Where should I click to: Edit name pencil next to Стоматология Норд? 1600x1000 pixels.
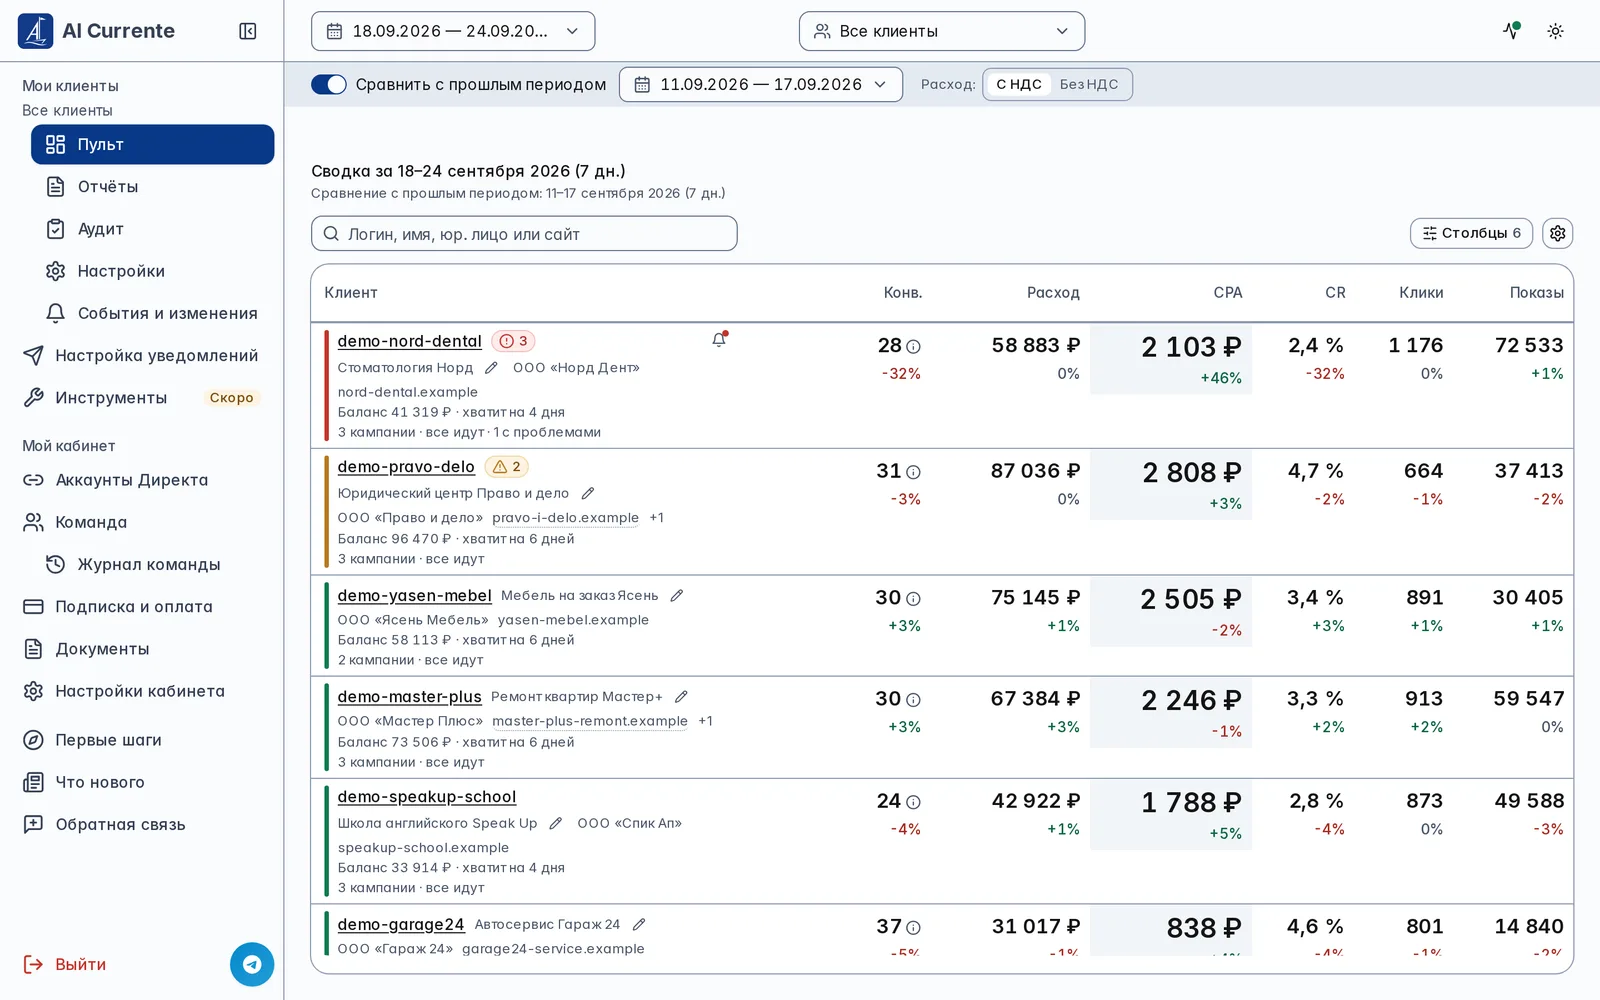pyautogui.click(x=491, y=368)
